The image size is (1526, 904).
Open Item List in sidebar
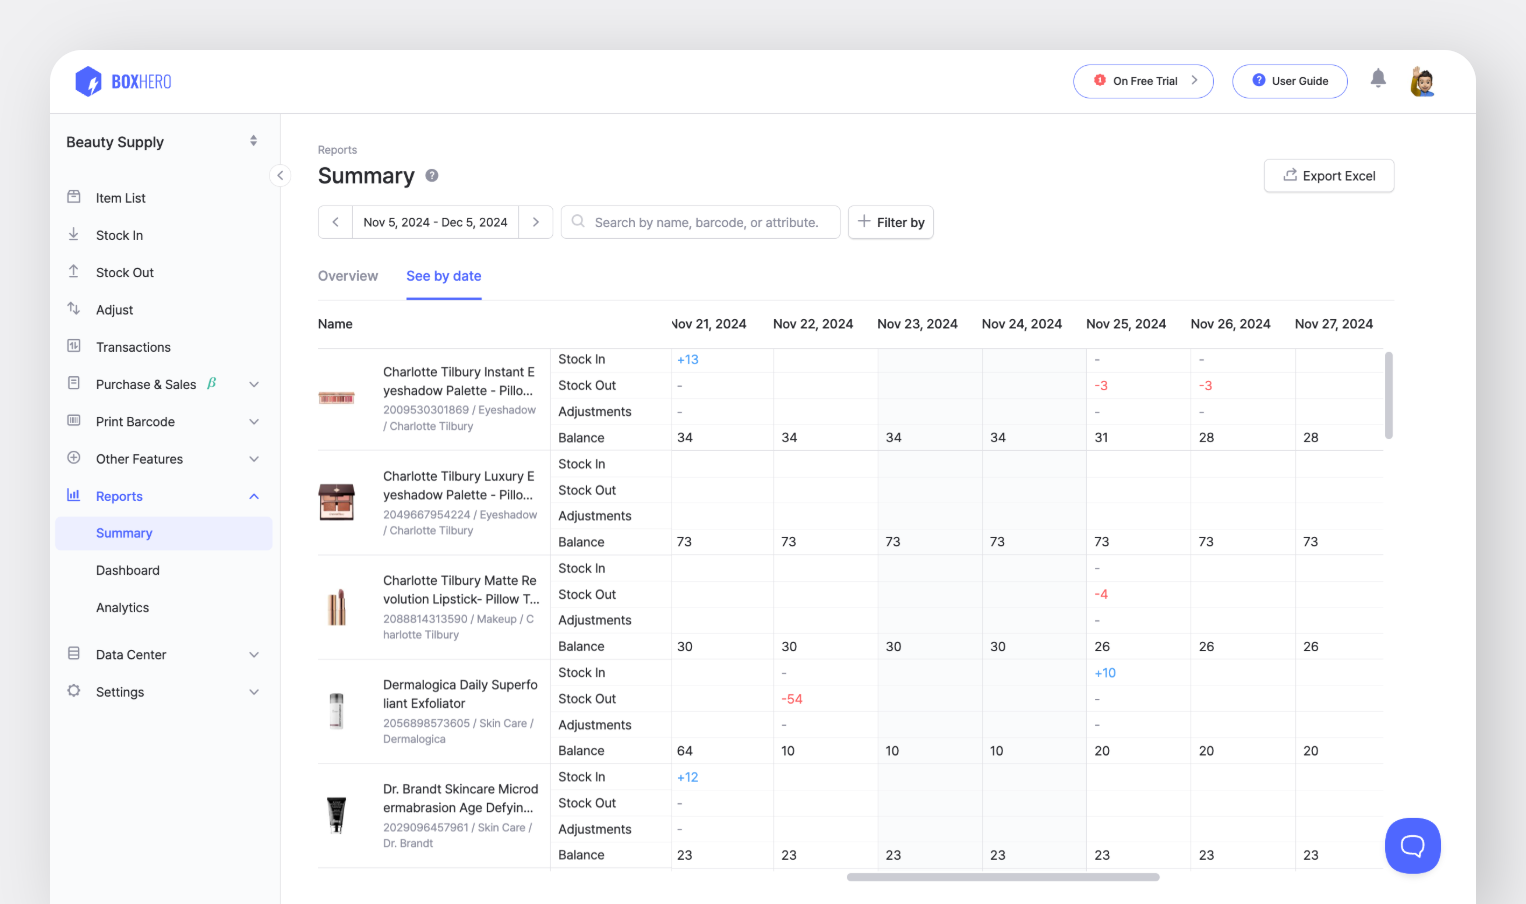(x=121, y=198)
